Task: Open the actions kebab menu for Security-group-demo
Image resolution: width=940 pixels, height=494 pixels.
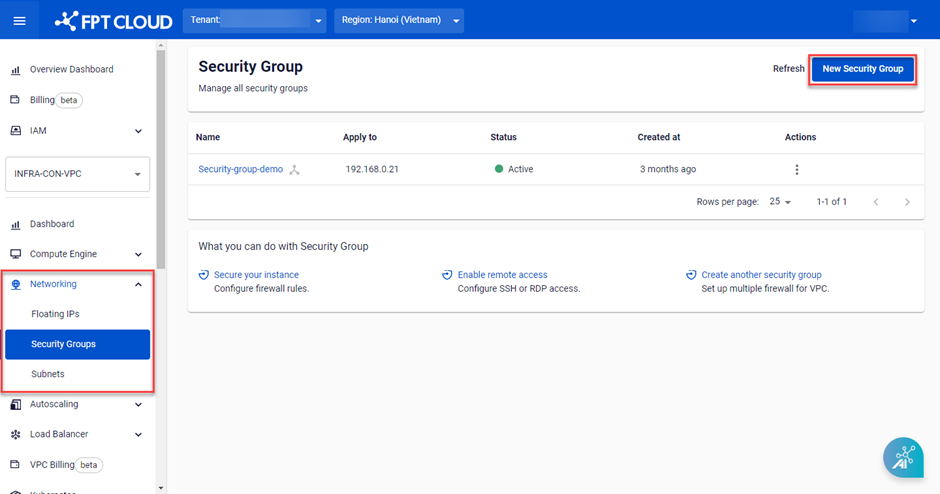Action: click(797, 170)
